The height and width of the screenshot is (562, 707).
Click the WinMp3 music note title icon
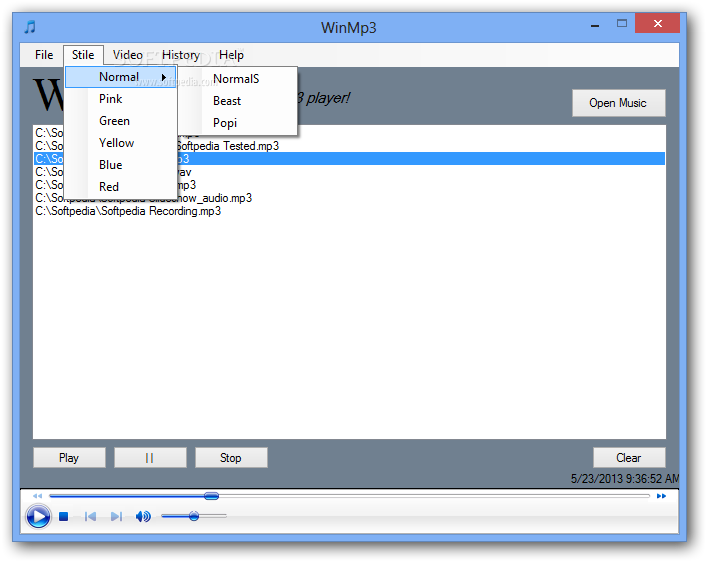click(x=30, y=27)
